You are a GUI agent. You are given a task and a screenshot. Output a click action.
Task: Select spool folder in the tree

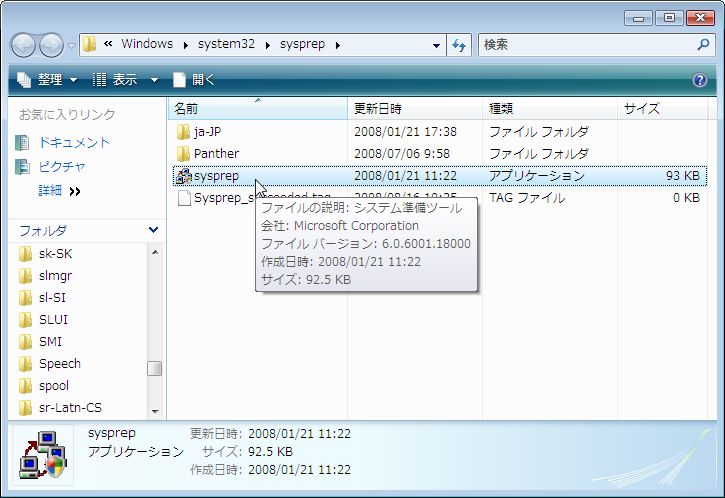coord(54,386)
